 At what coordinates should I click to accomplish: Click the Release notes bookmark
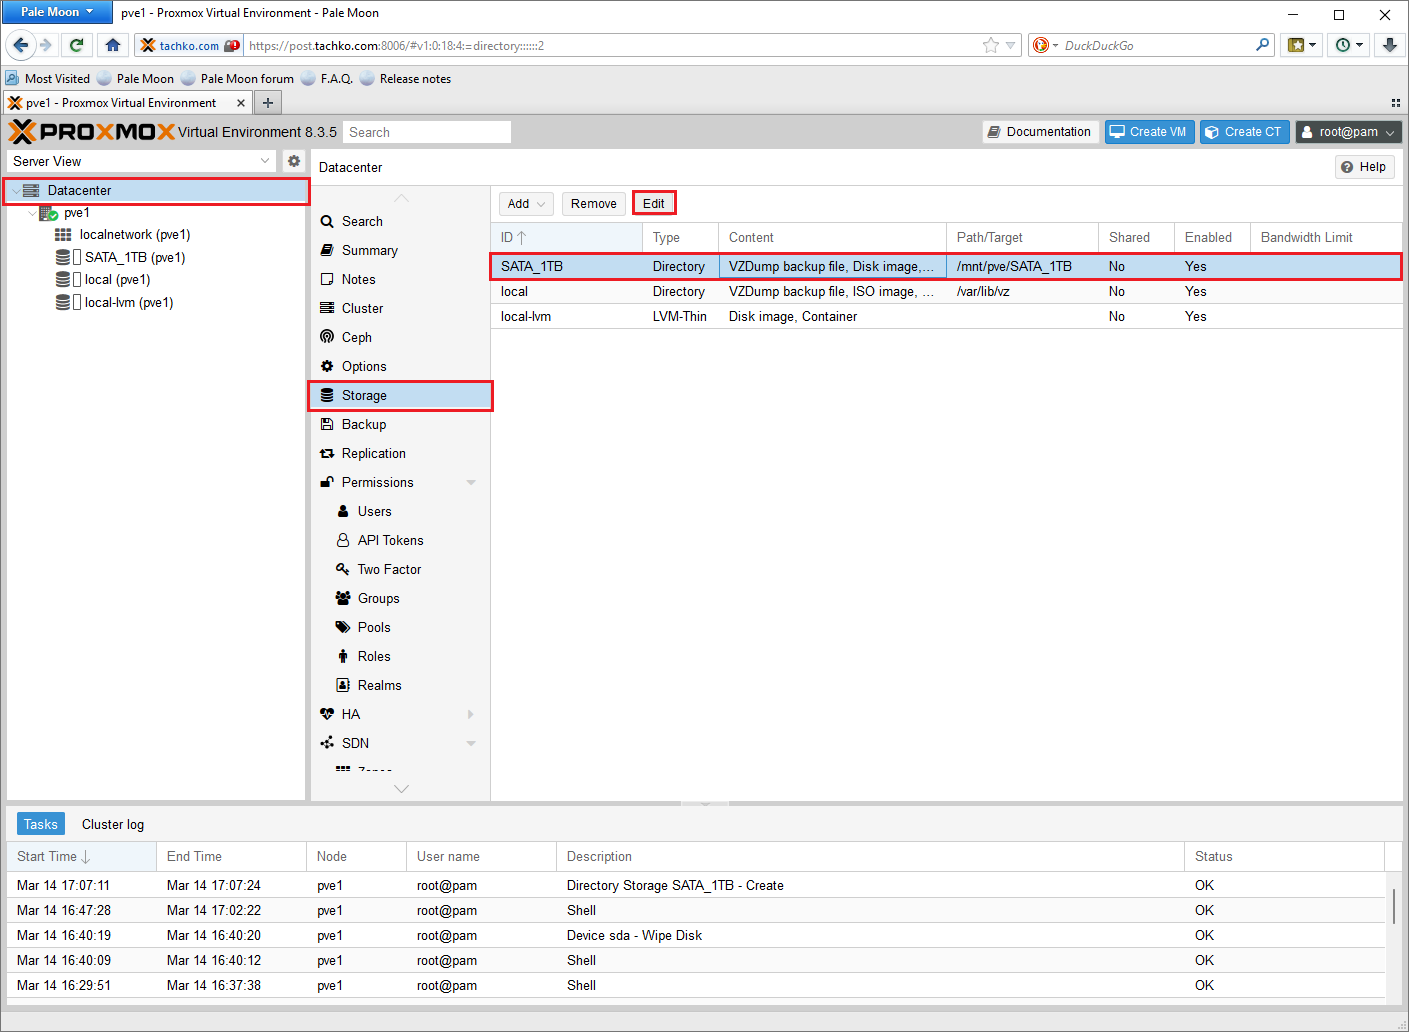pos(405,79)
